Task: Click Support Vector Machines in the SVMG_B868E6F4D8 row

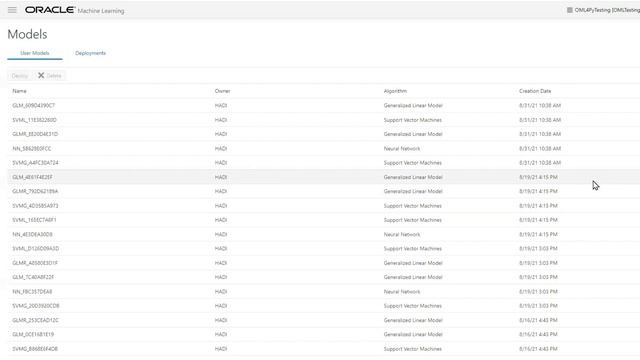Action: 413,349
